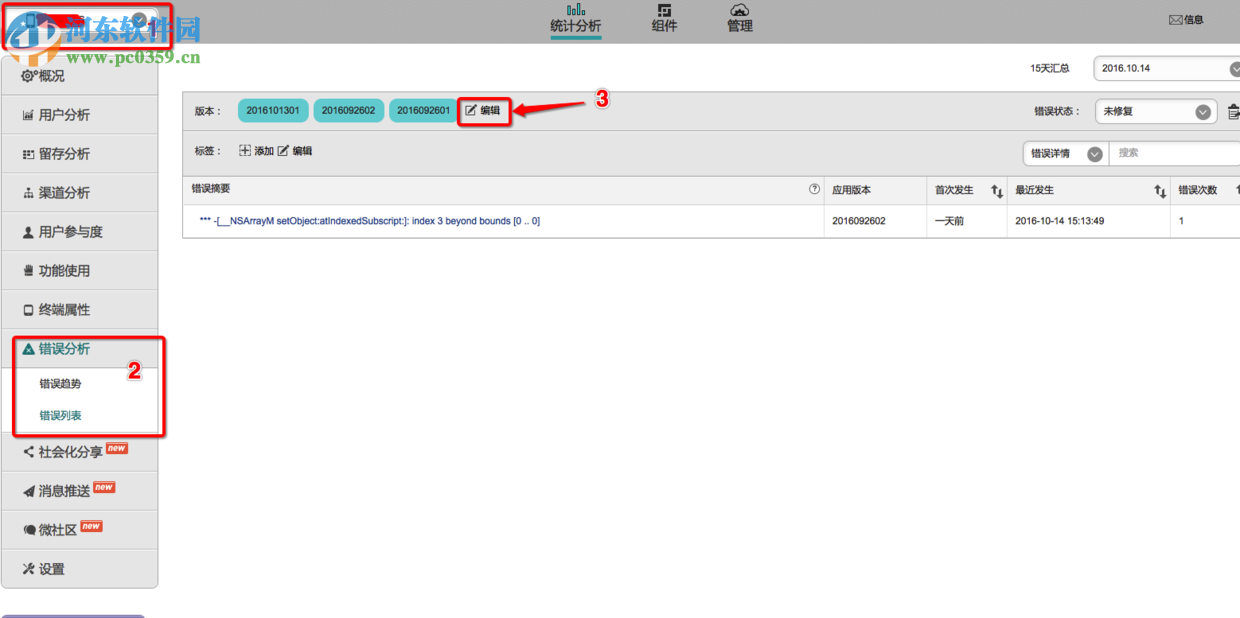Open the 2016.10.14 date dropdown
Viewport: 1240px width, 618px height.
(1166, 69)
